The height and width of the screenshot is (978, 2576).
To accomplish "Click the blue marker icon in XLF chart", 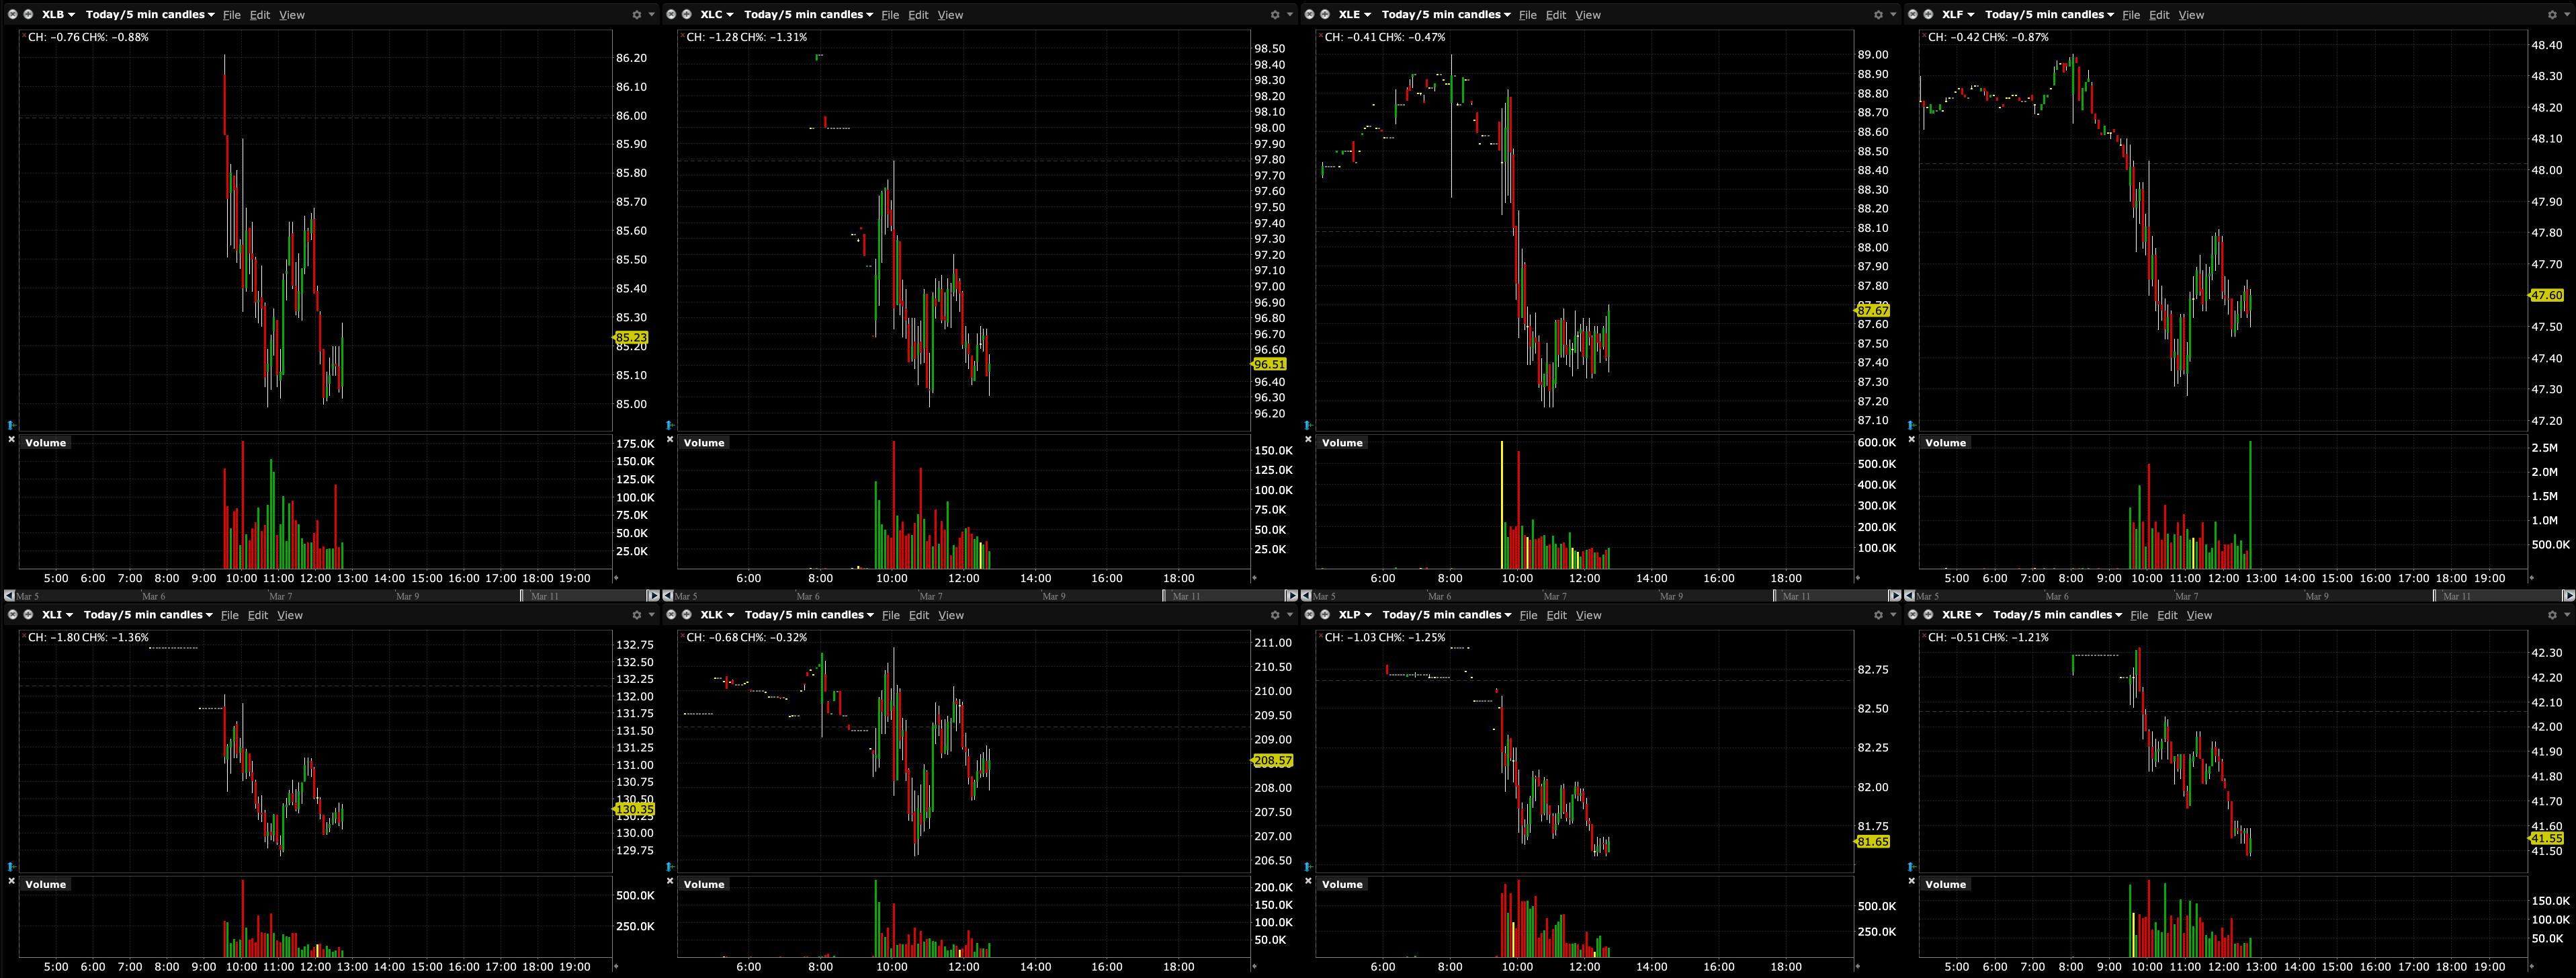I will click(1911, 425).
